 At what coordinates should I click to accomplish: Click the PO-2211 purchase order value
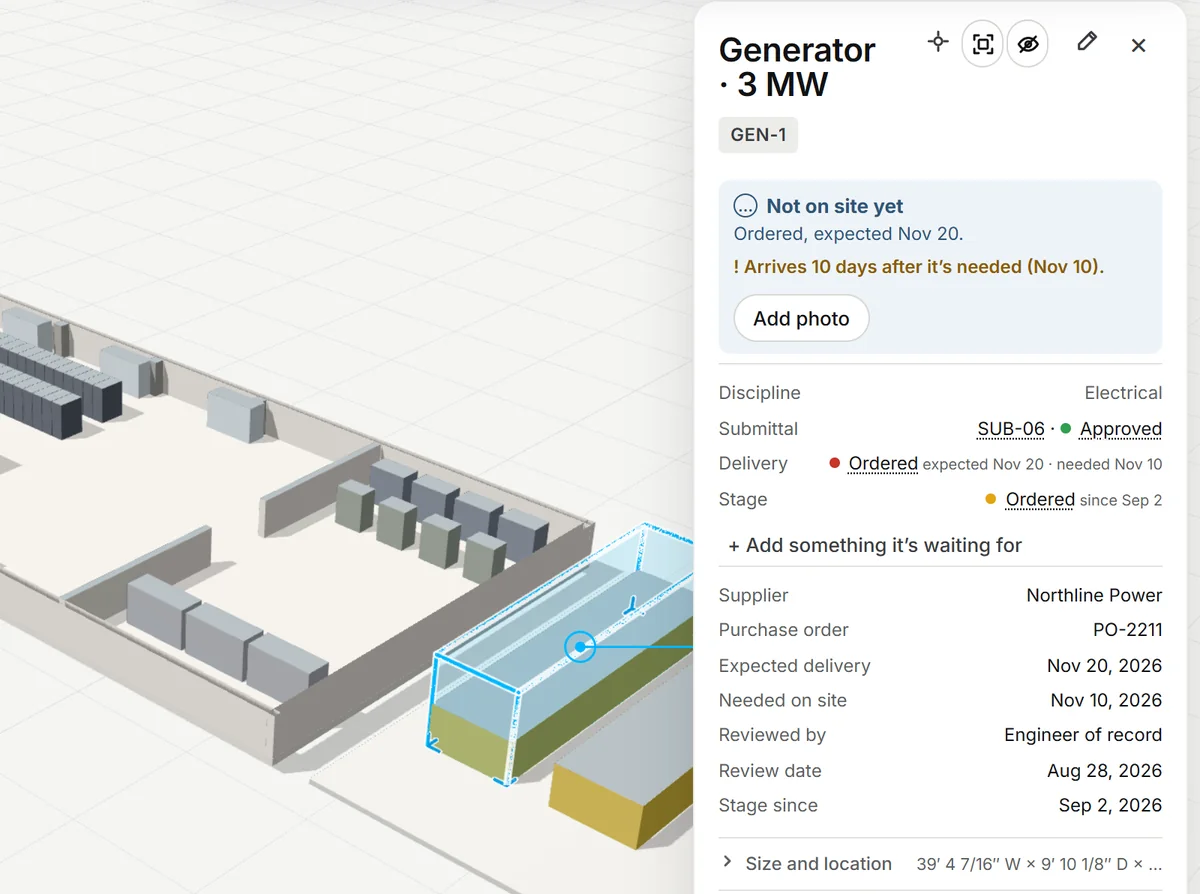tap(1127, 630)
